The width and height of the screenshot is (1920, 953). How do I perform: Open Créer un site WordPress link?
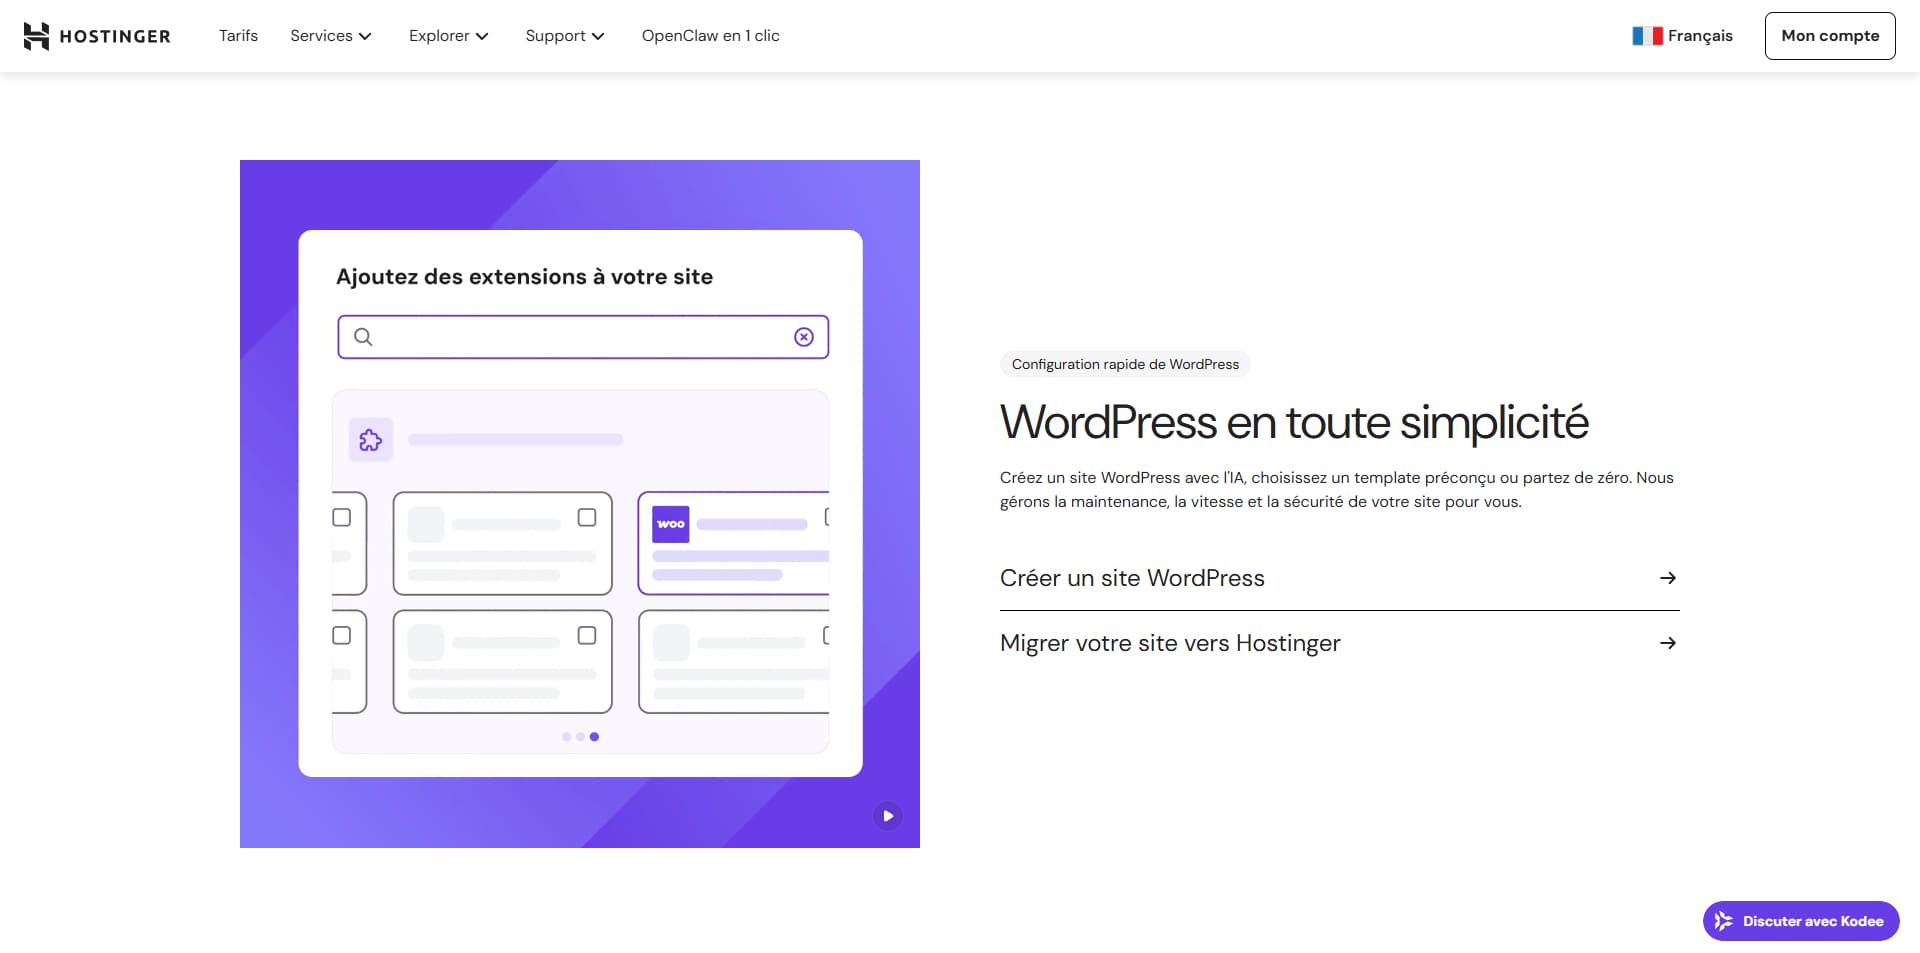1340,578
